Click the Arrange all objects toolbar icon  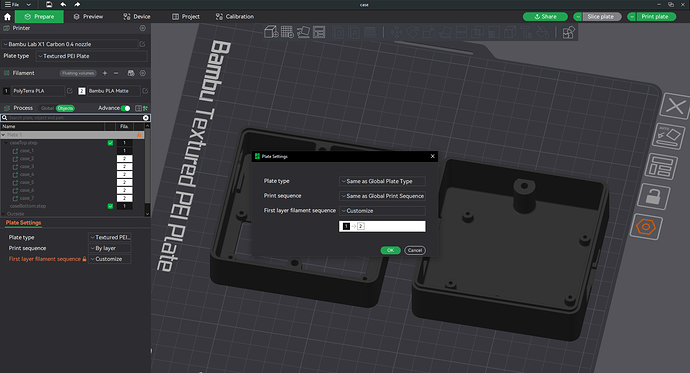319,32
